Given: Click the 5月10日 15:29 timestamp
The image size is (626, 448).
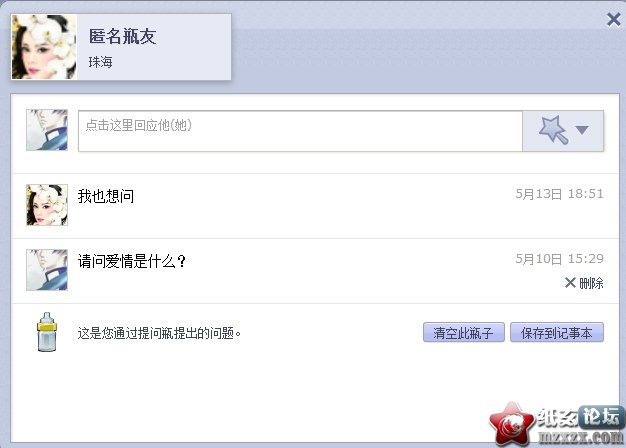Looking at the screenshot, I should (x=559, y=259).
